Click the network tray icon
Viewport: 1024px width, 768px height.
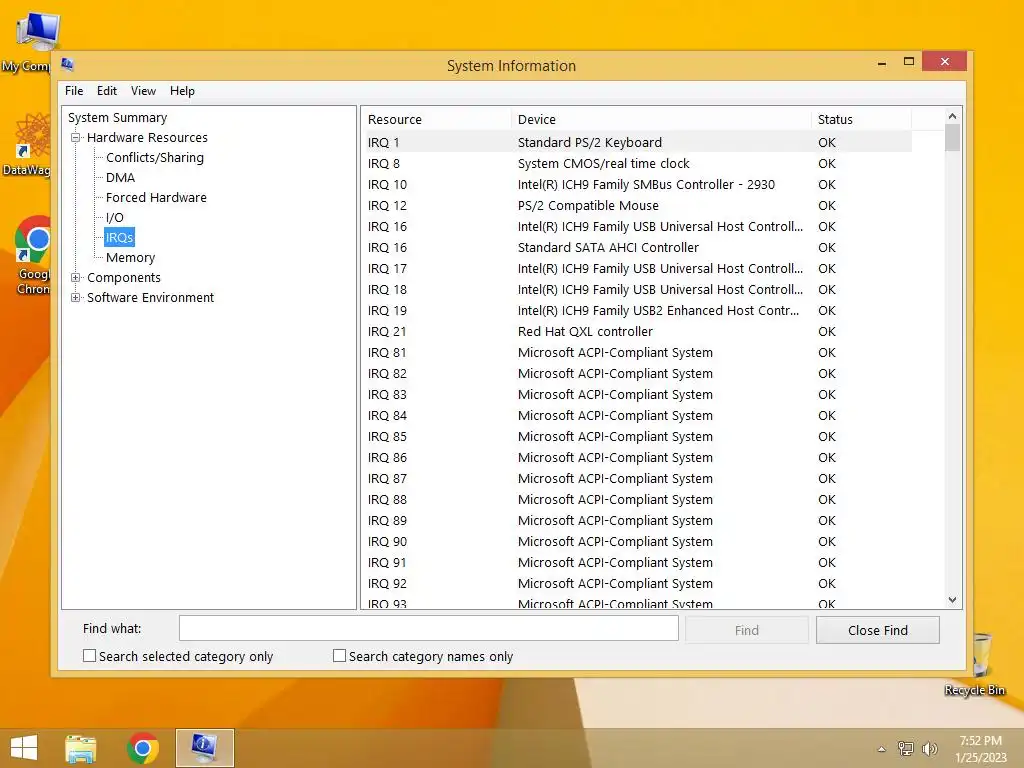[906, 749]
